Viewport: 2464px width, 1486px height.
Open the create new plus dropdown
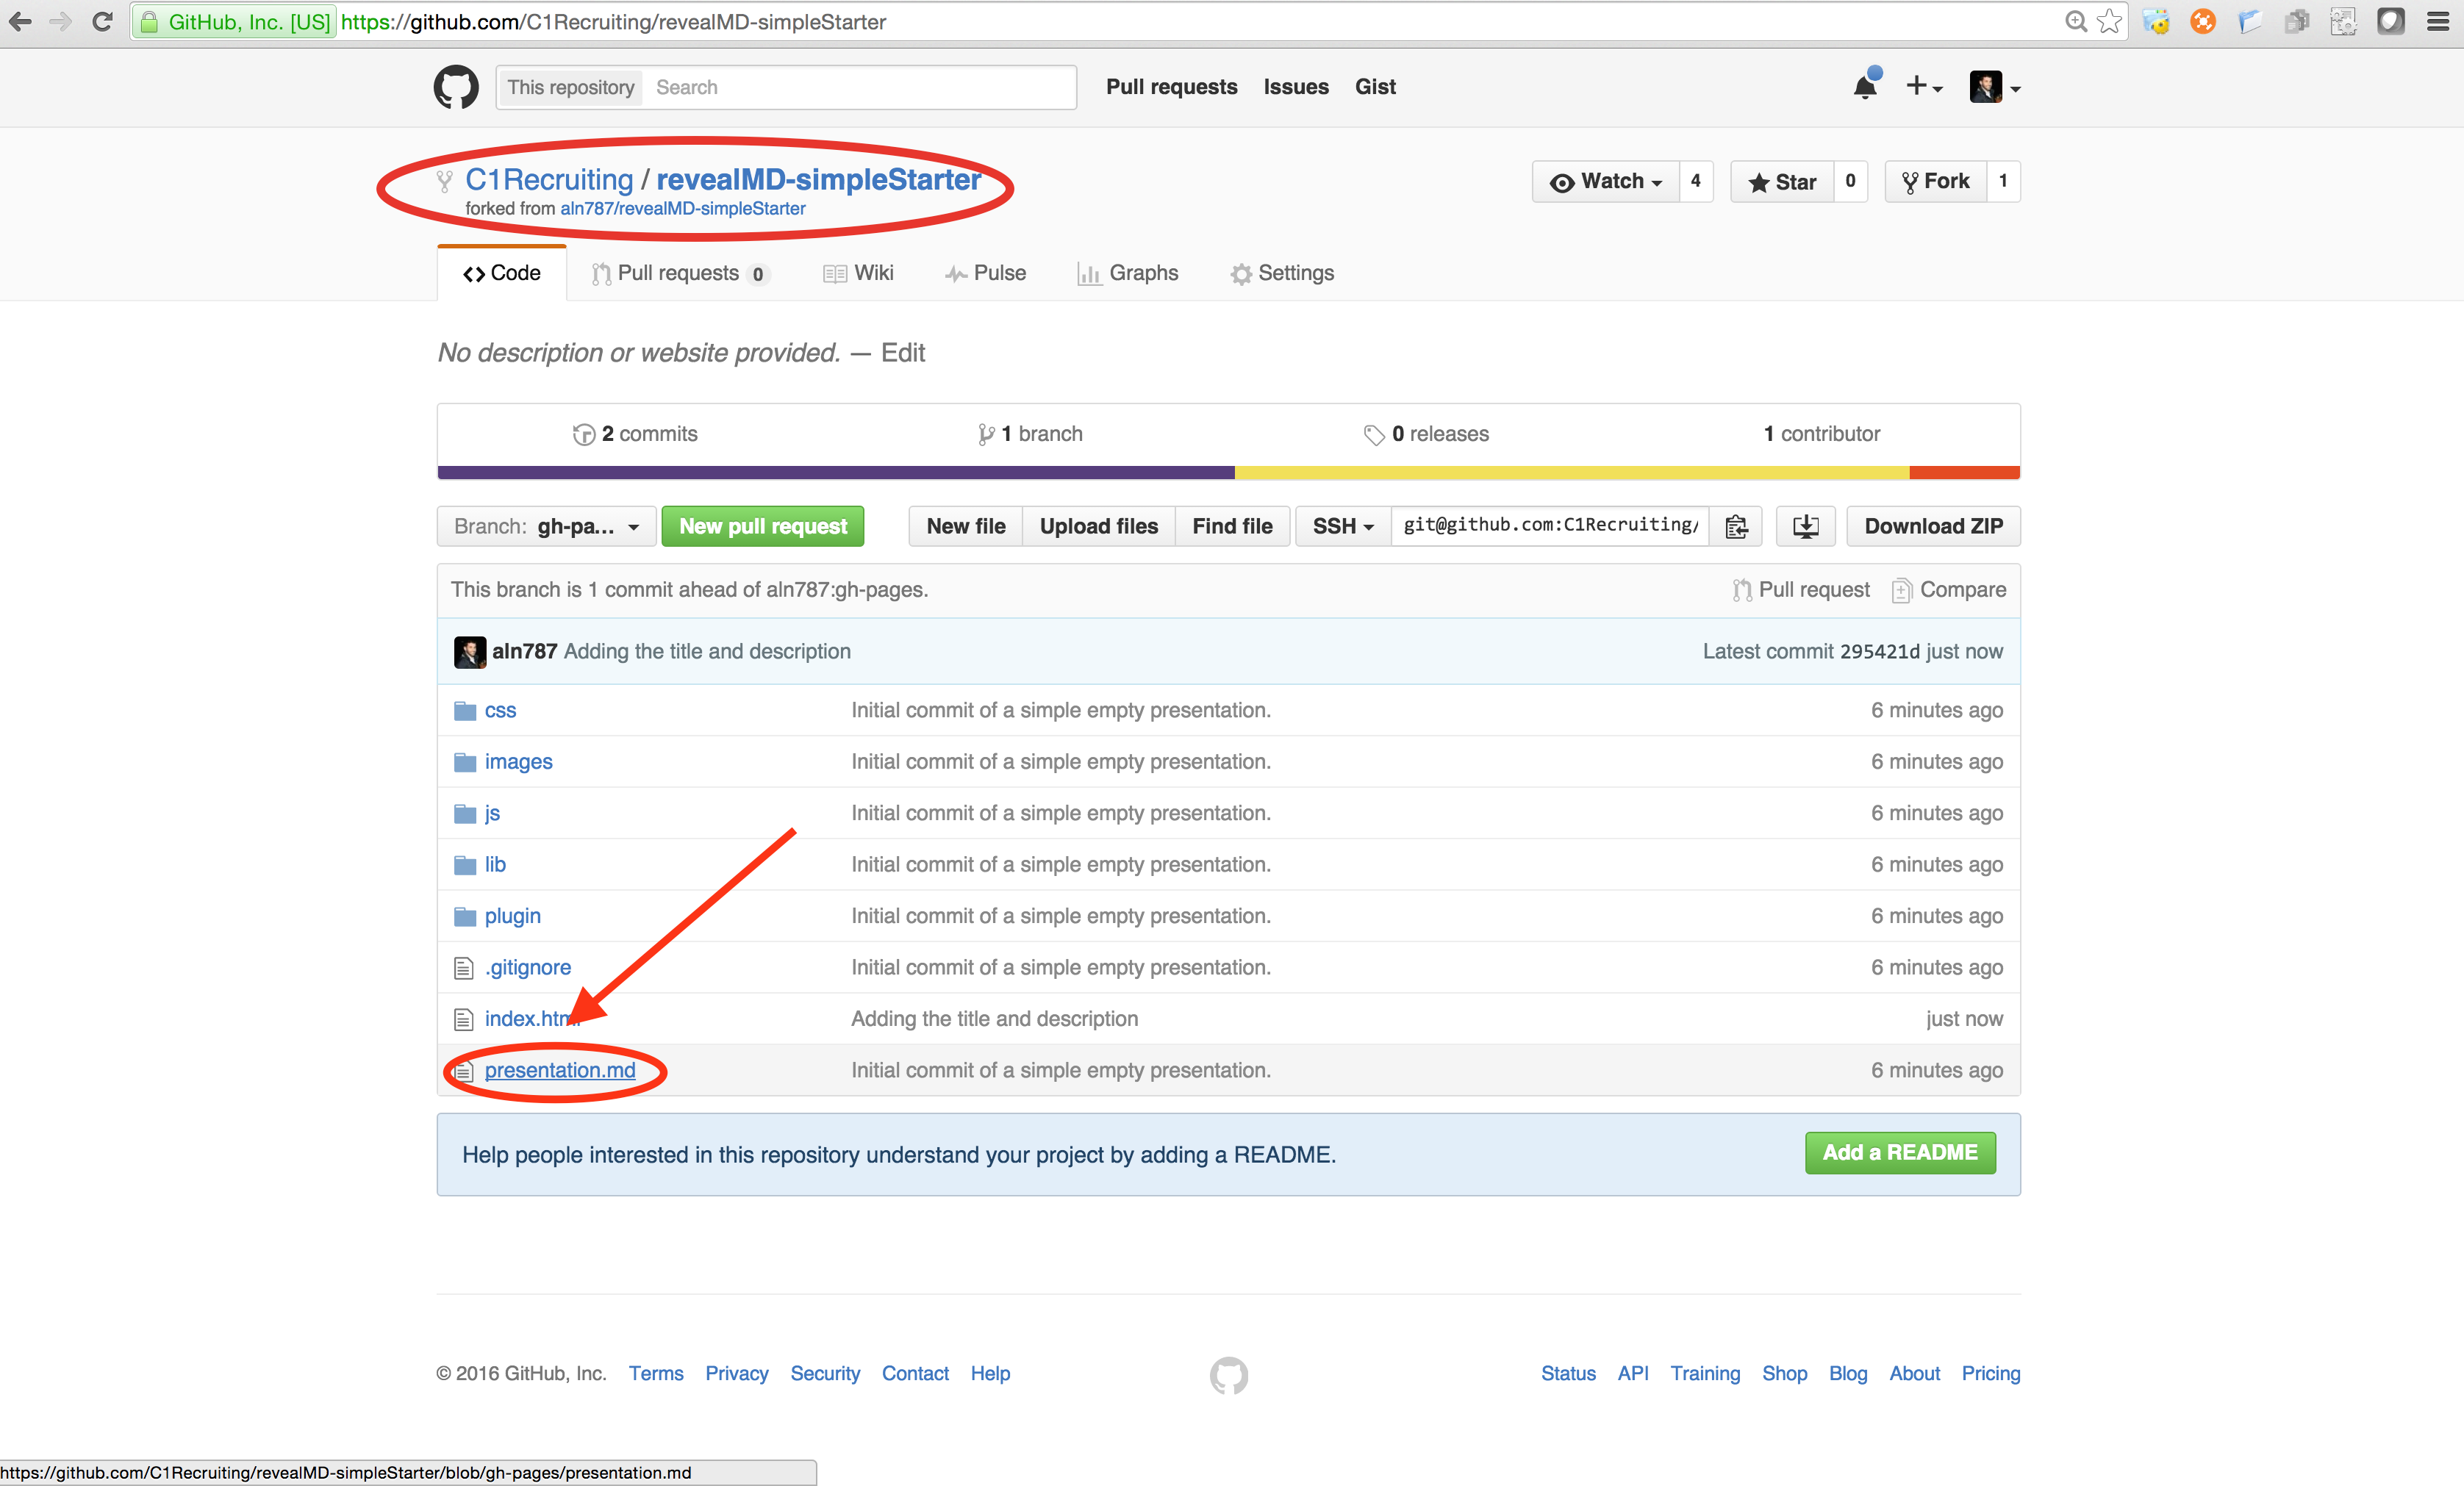pos(1923,87)
